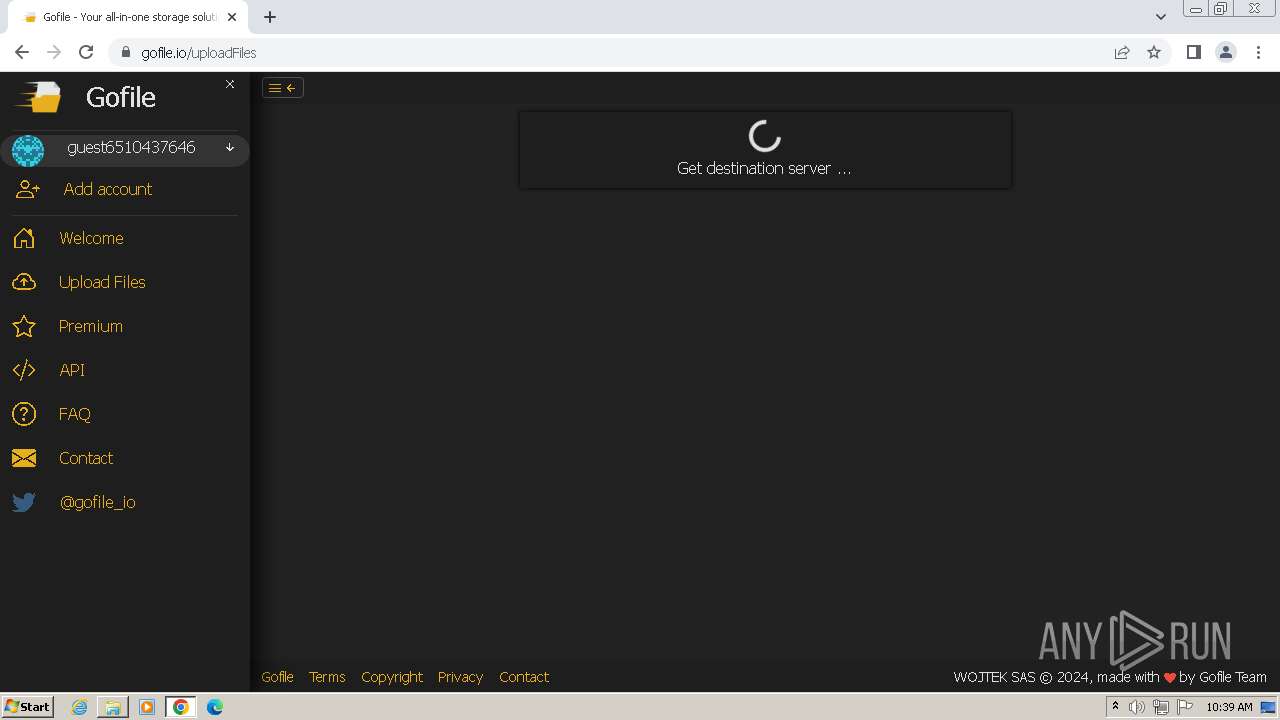Close the Gofile sidebar with X
This screenshot has height=720, width=1280.
point(230,84)
